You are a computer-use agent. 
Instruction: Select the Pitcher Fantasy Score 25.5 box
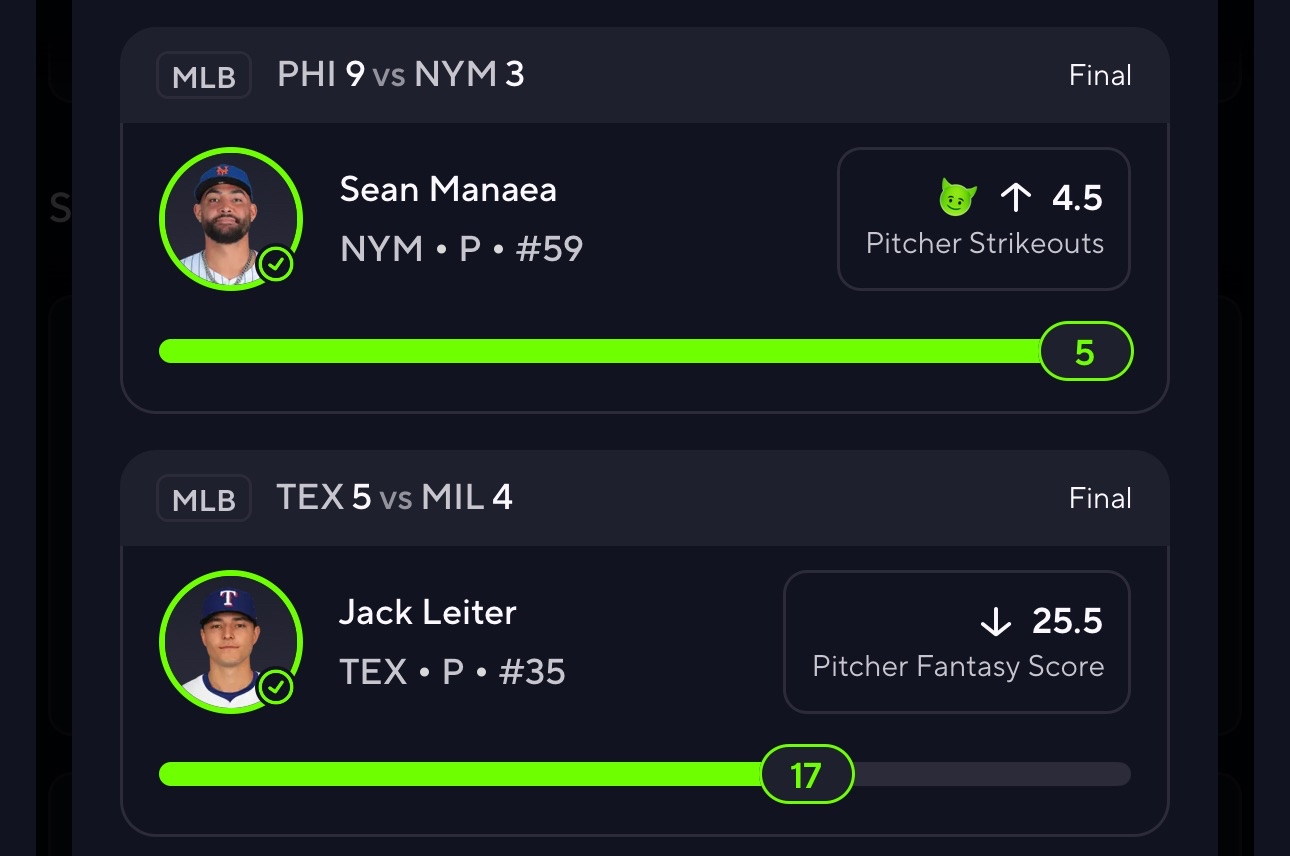956,642
